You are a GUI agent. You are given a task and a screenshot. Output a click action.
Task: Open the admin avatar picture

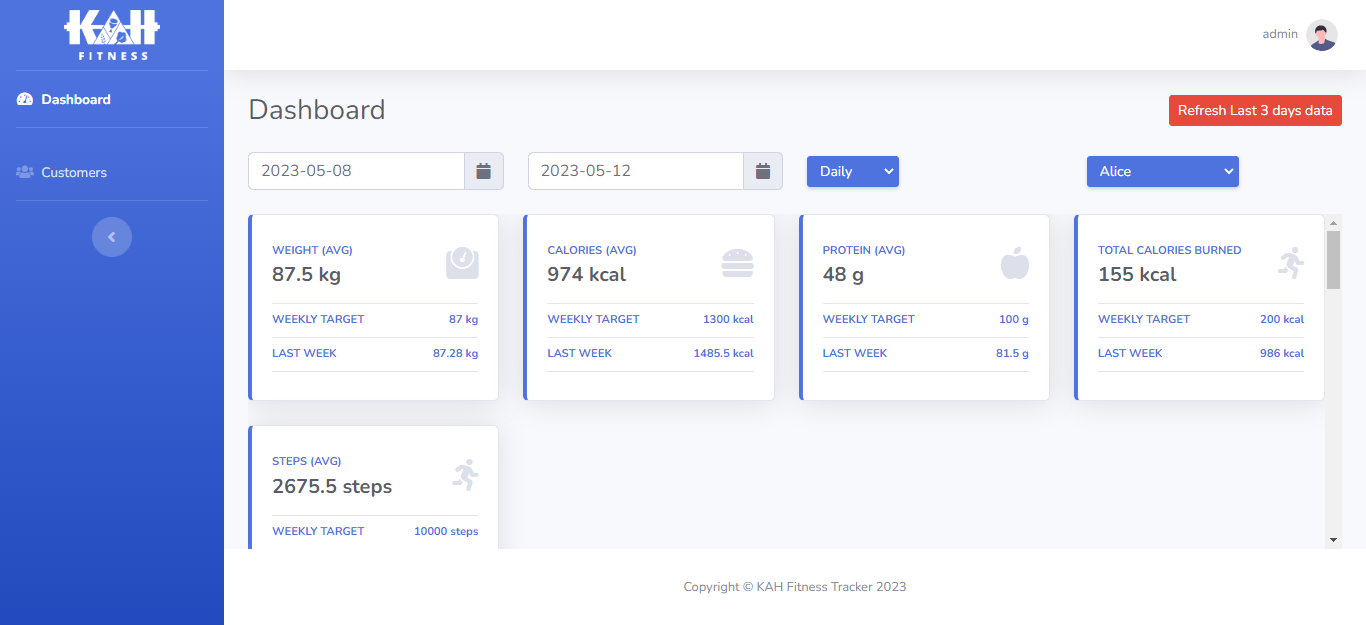point(1321,35)
